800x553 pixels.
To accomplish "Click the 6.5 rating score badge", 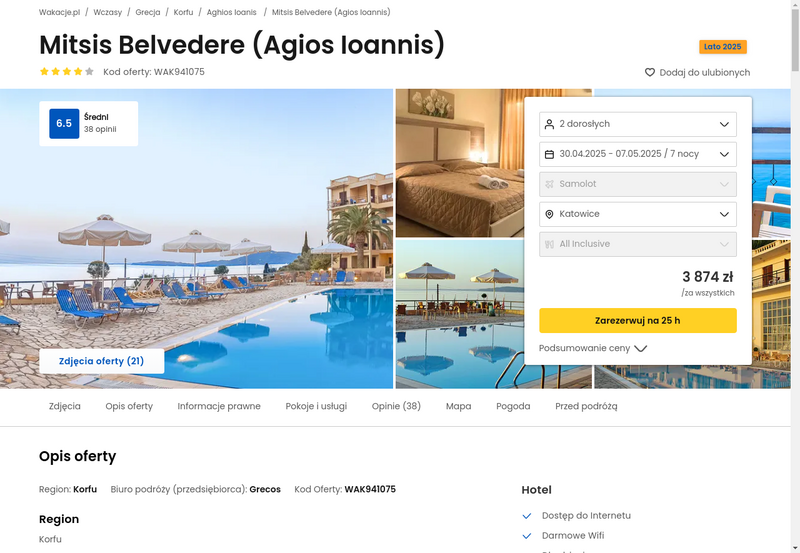I will (x=64, y=123).
